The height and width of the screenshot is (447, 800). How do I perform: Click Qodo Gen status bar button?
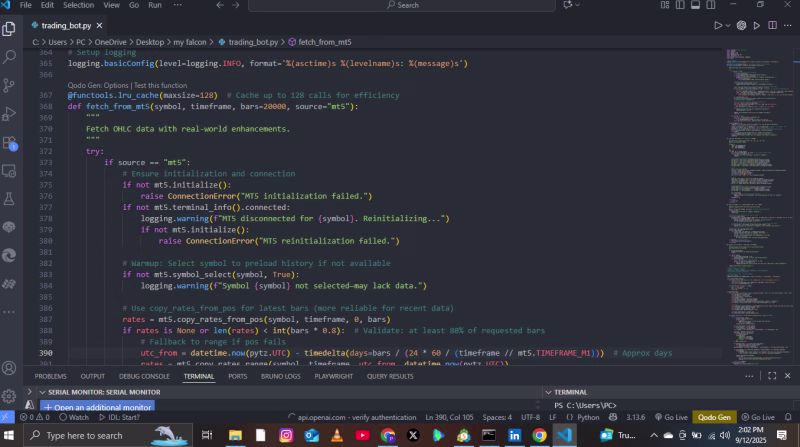coord(714,417)
